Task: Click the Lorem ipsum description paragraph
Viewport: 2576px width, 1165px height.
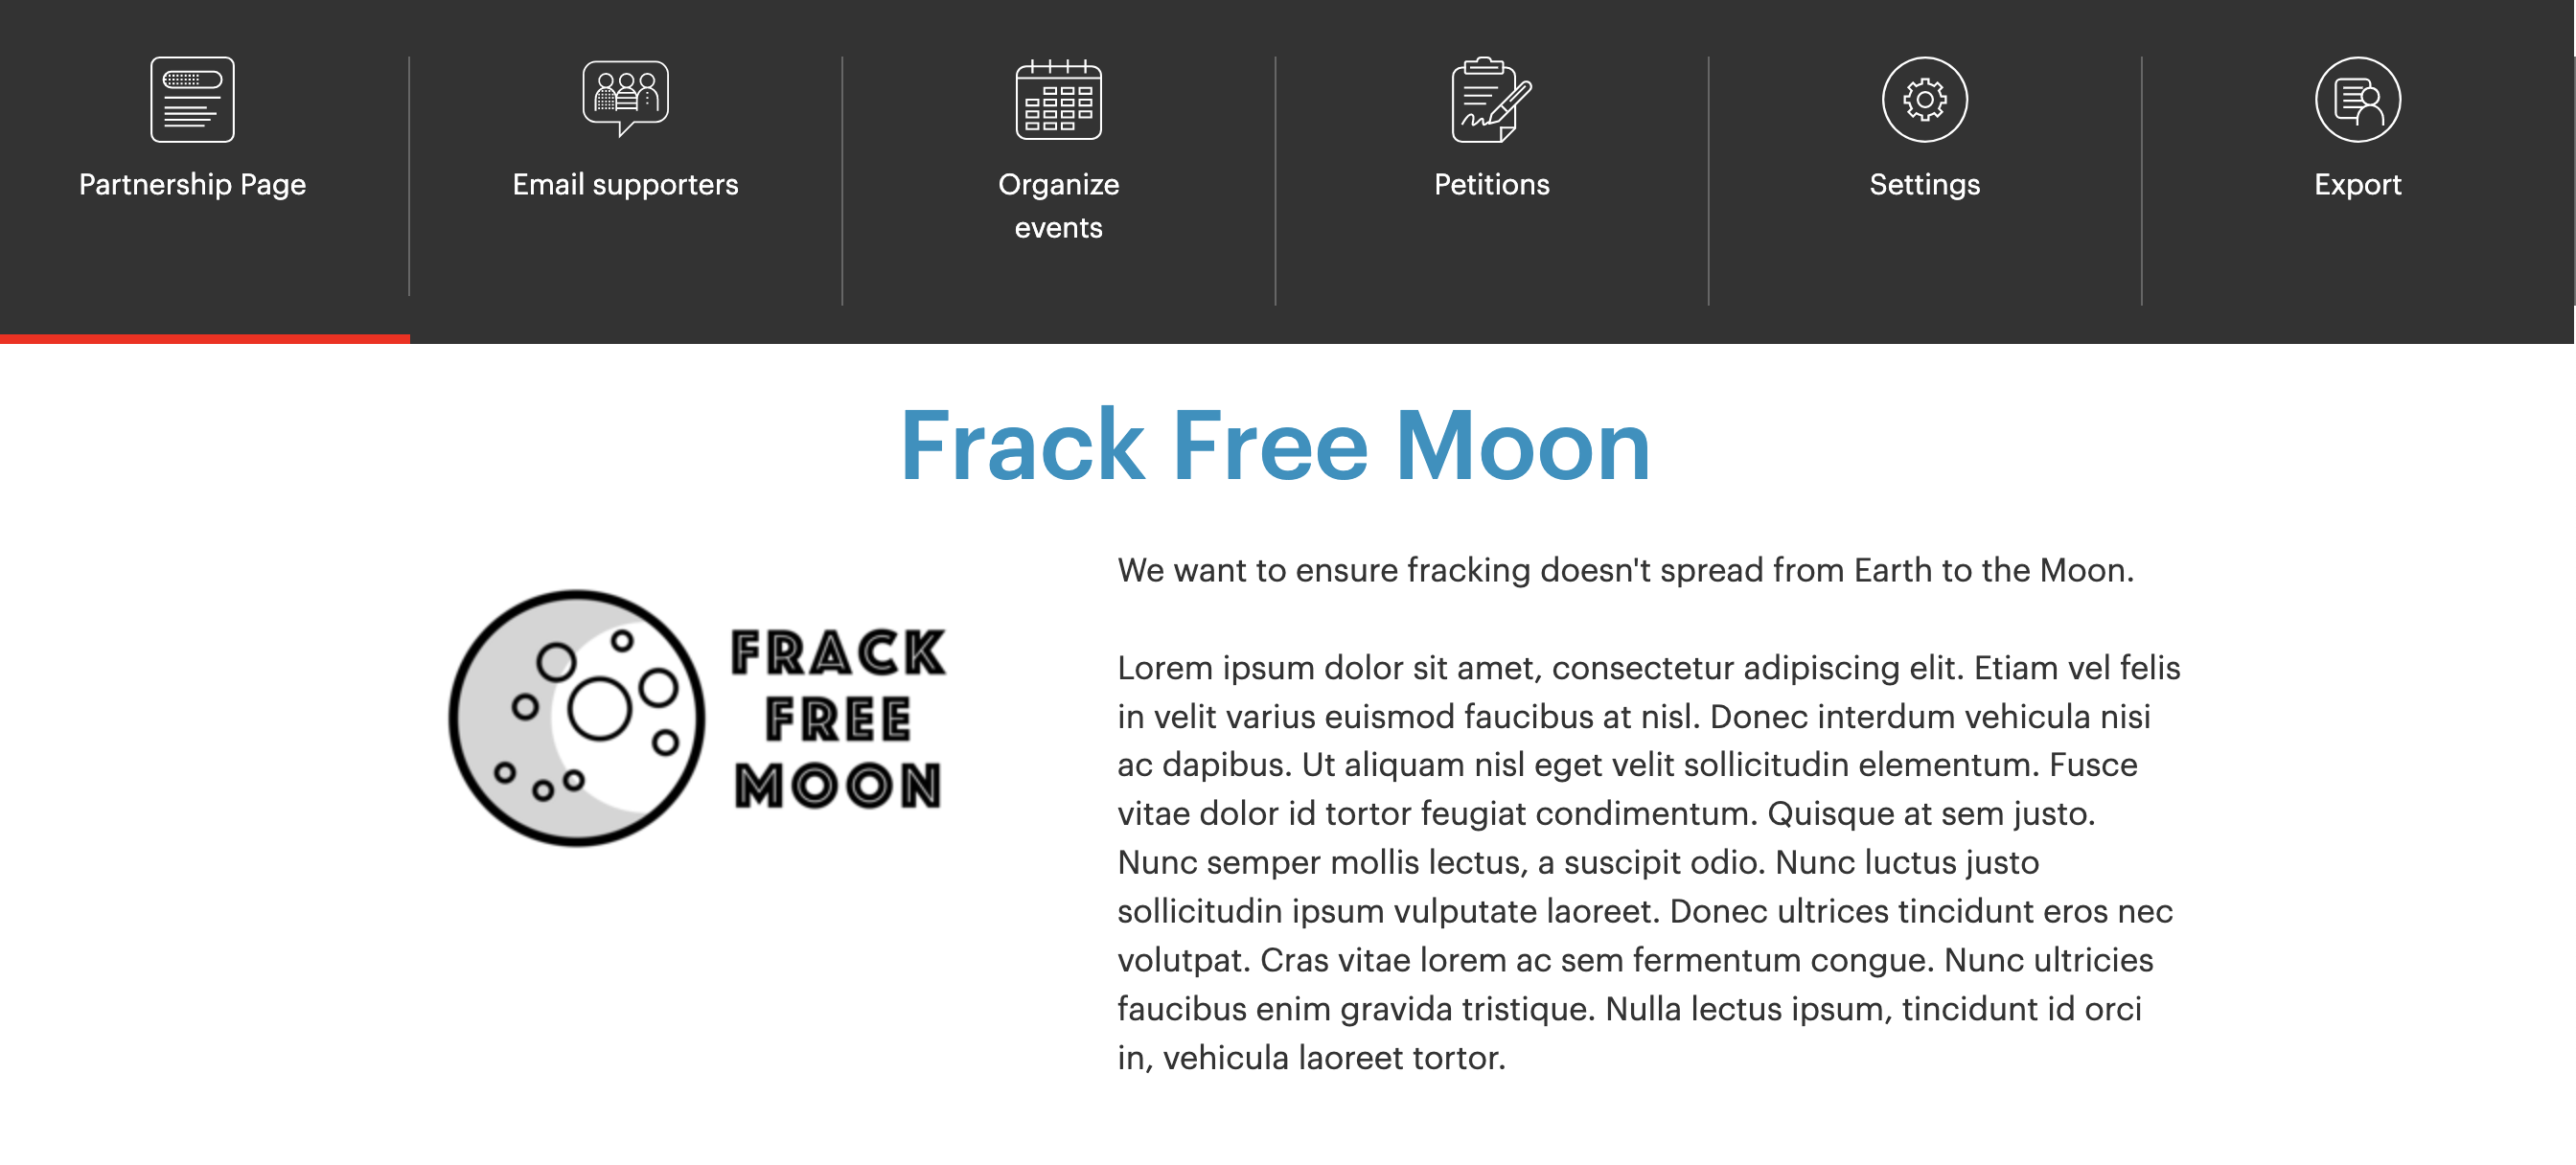Action: (1648, 862)
